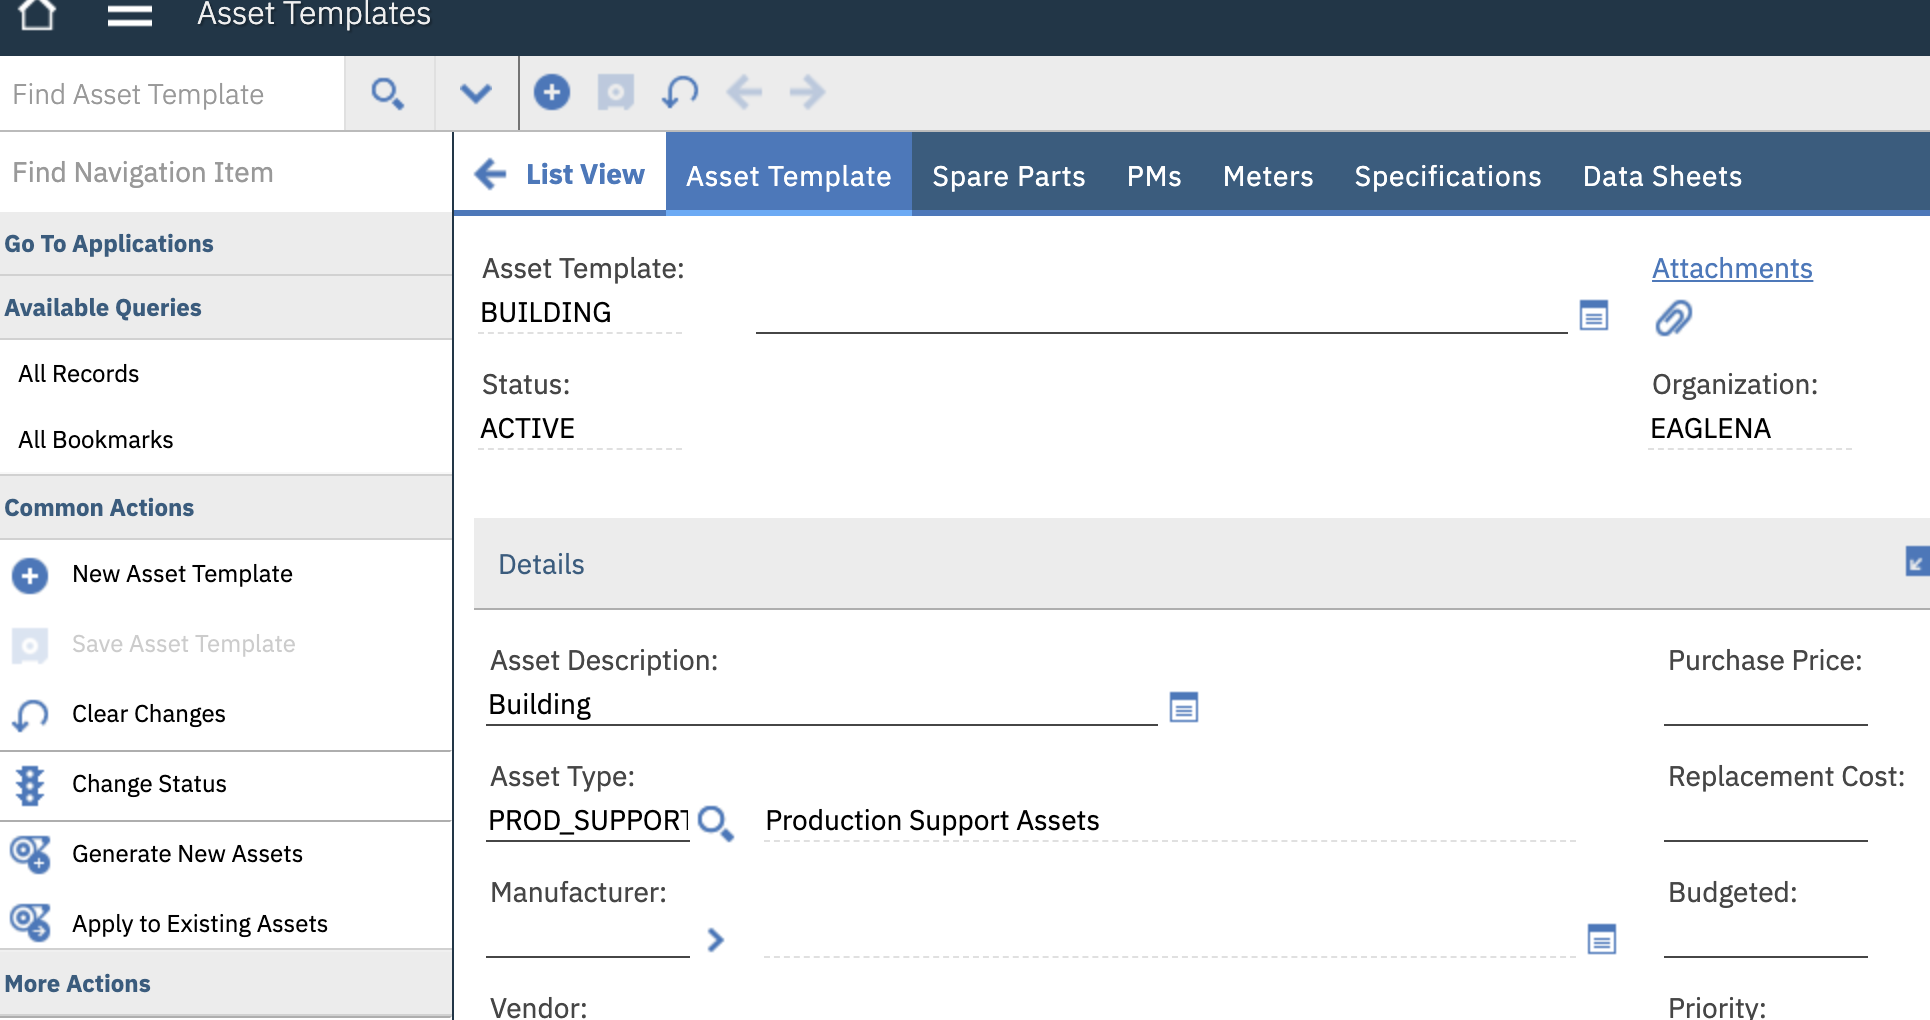Click the Clear Changes undo toolbar icon

pyautogui.click(x=680, y=93)
